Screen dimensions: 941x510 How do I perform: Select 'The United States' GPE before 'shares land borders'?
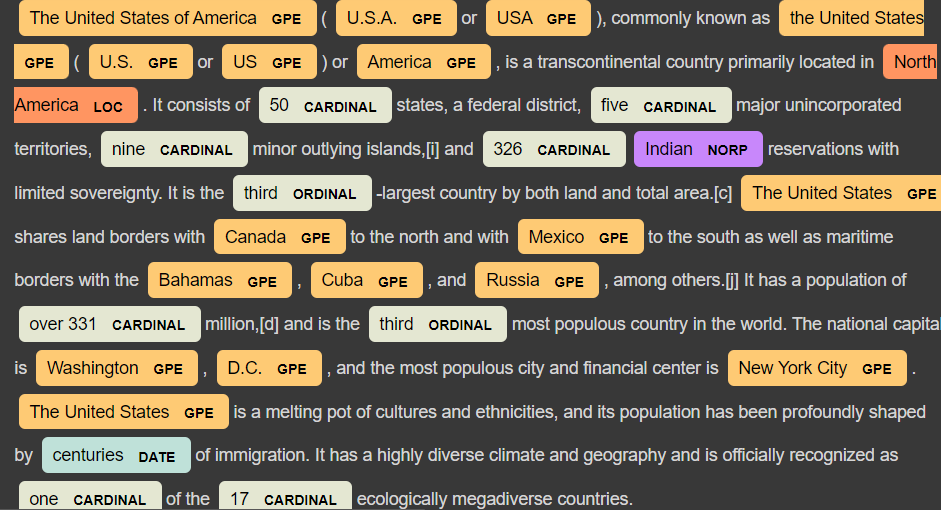(x=841, y=193)
